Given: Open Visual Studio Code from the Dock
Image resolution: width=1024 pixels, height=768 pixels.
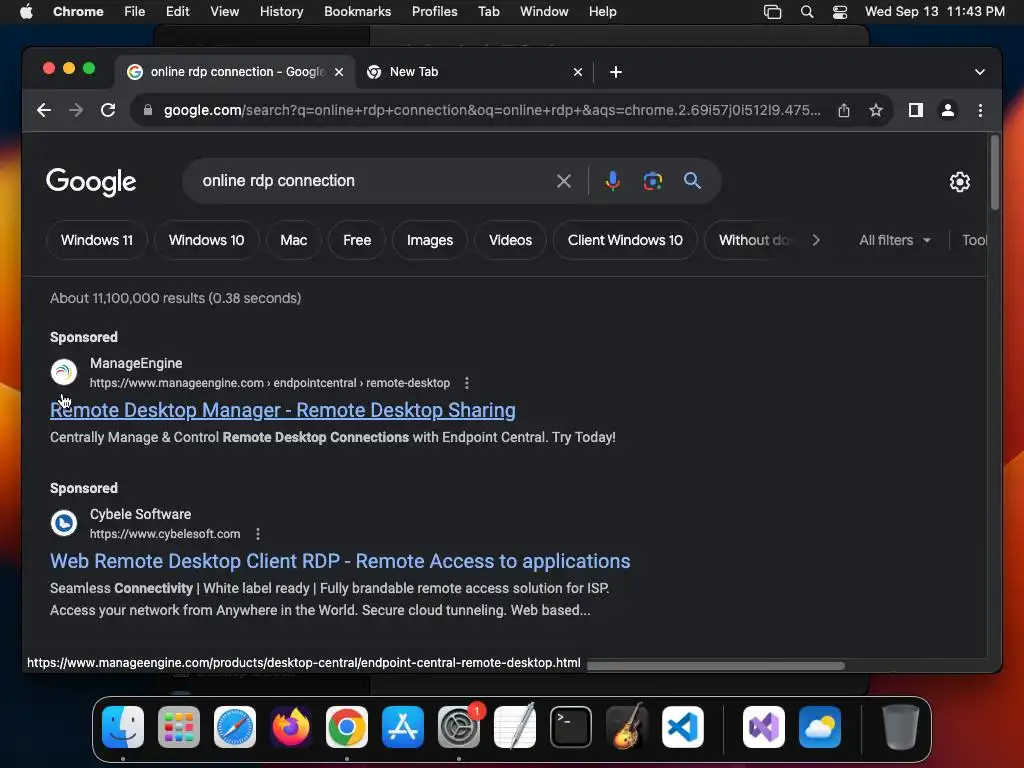Looking at the screenshot, I should 682,727.
